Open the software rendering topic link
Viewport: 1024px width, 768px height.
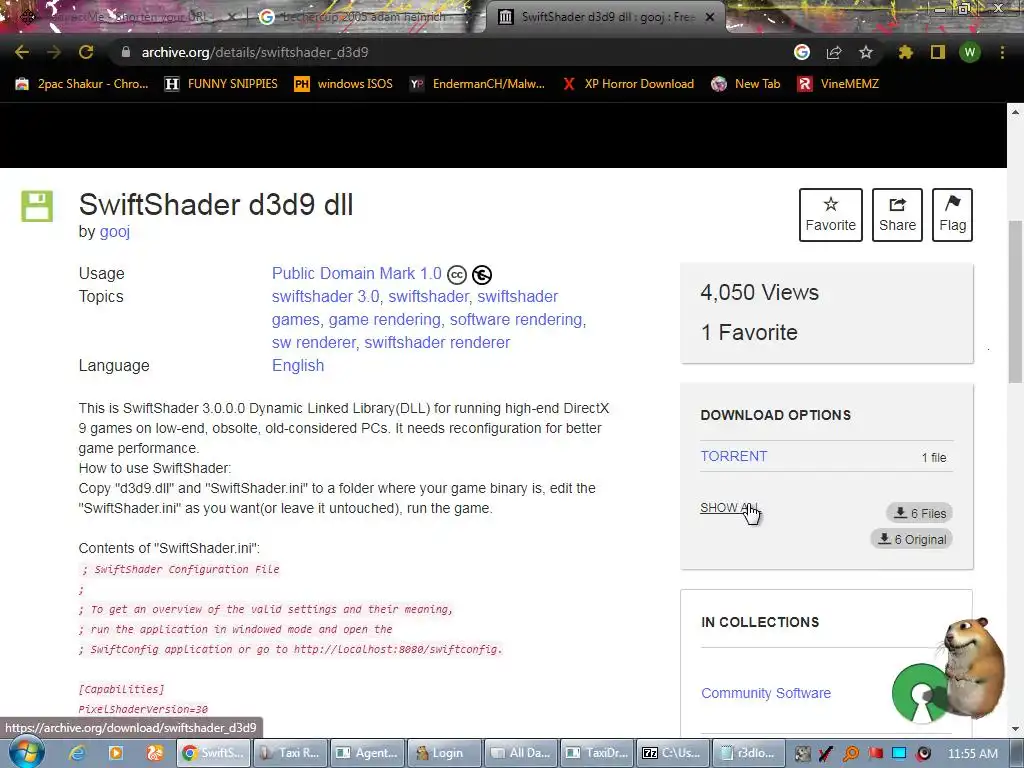(516, 319)
